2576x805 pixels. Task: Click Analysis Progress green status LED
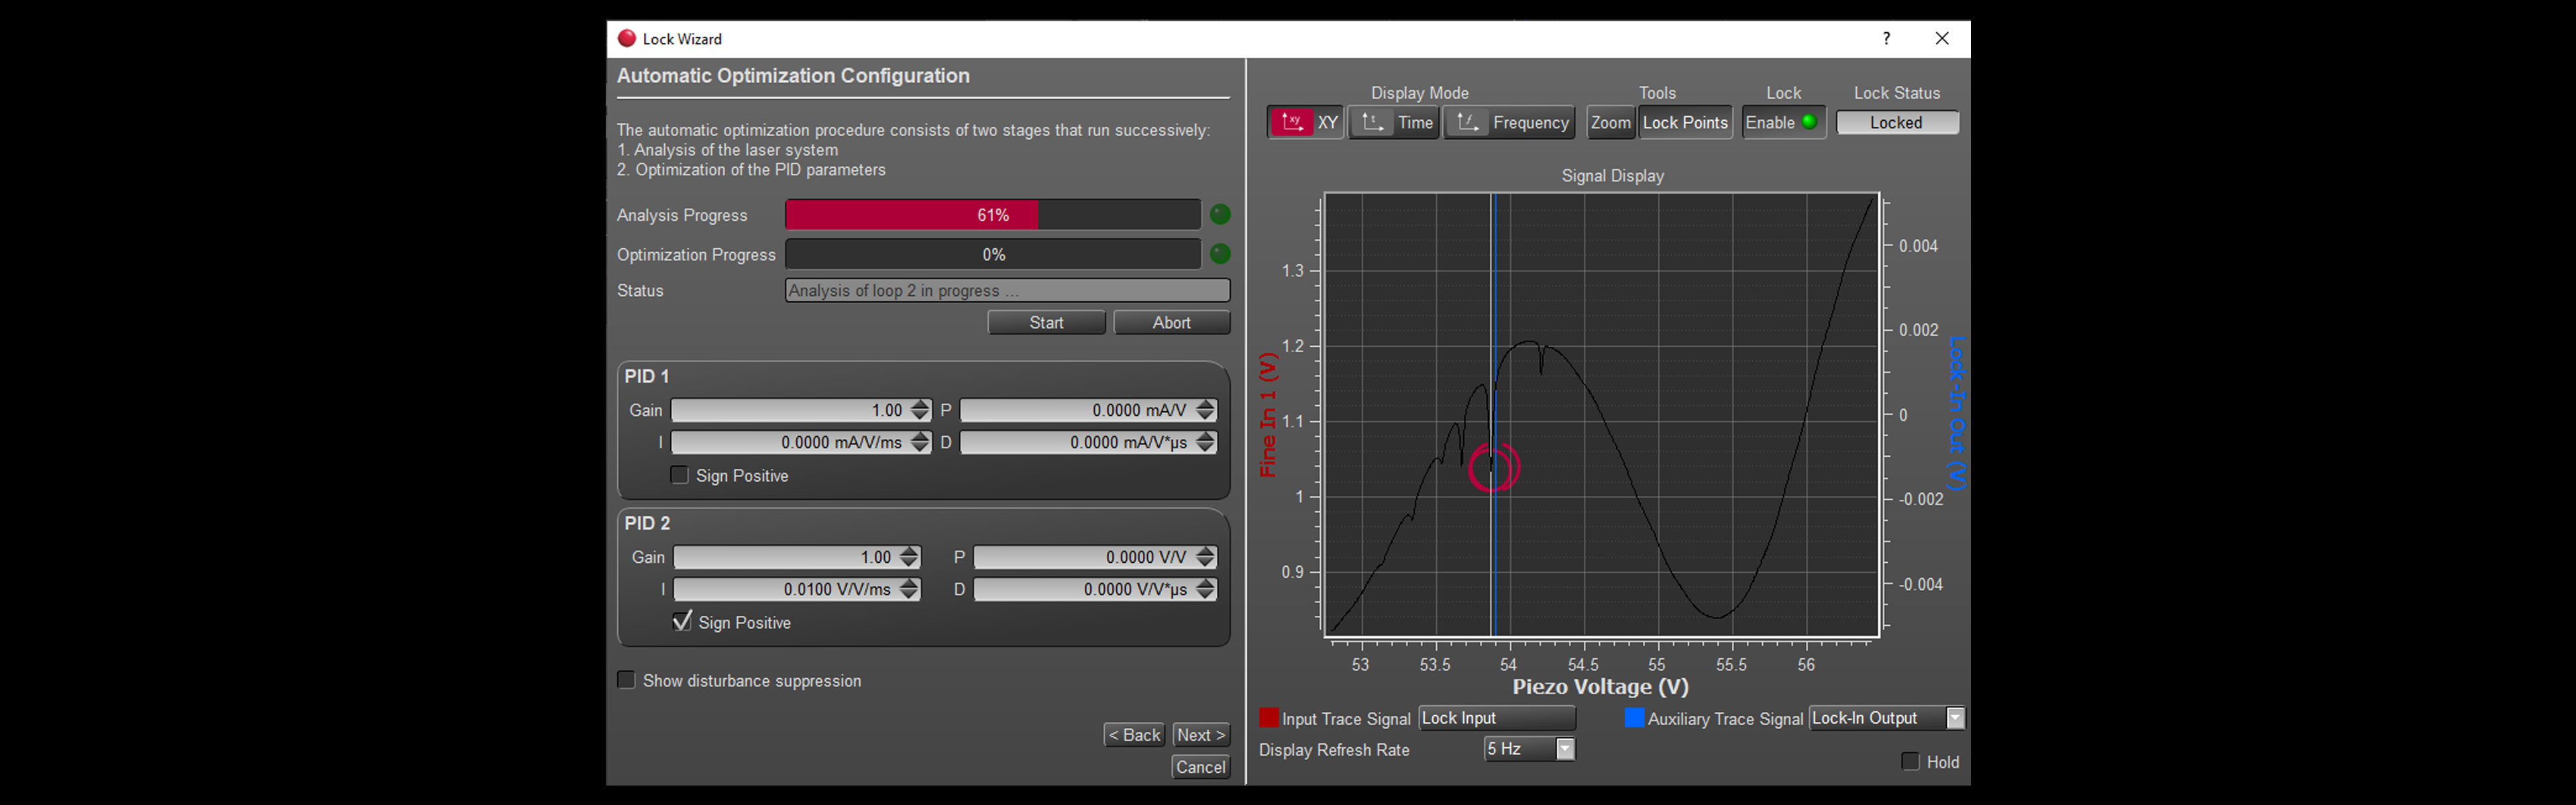pos(1220,215)
